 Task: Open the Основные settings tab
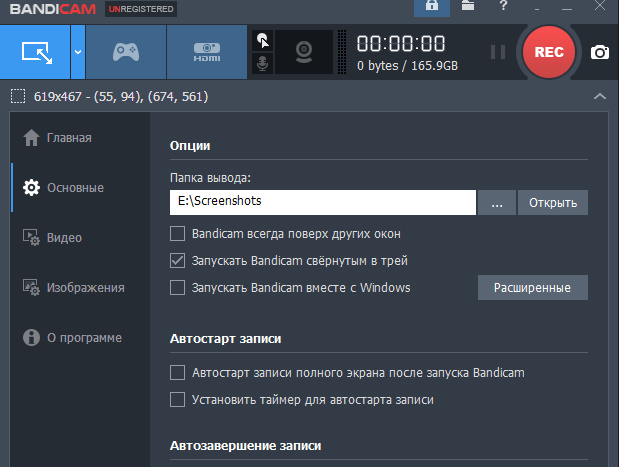(x=81, y=188)
